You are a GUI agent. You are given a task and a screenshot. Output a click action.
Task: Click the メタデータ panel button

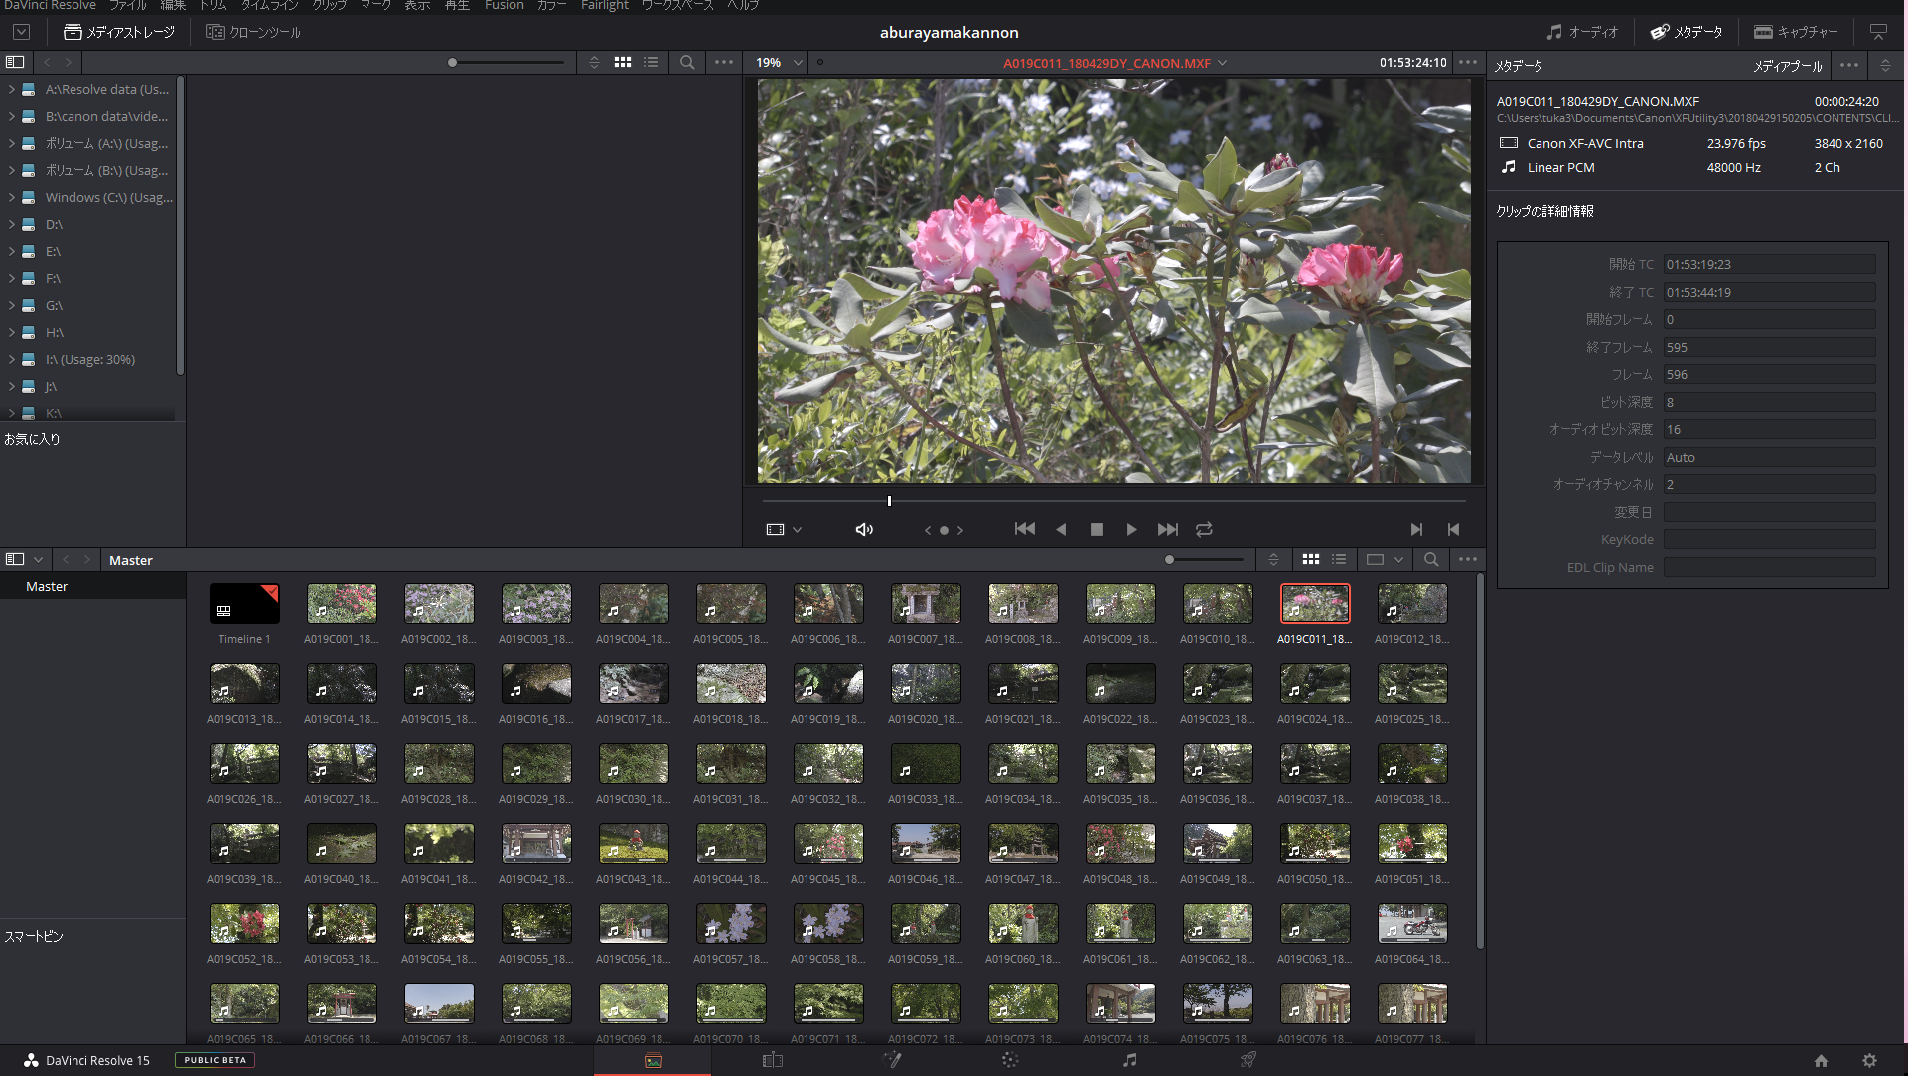point(1686,32)
